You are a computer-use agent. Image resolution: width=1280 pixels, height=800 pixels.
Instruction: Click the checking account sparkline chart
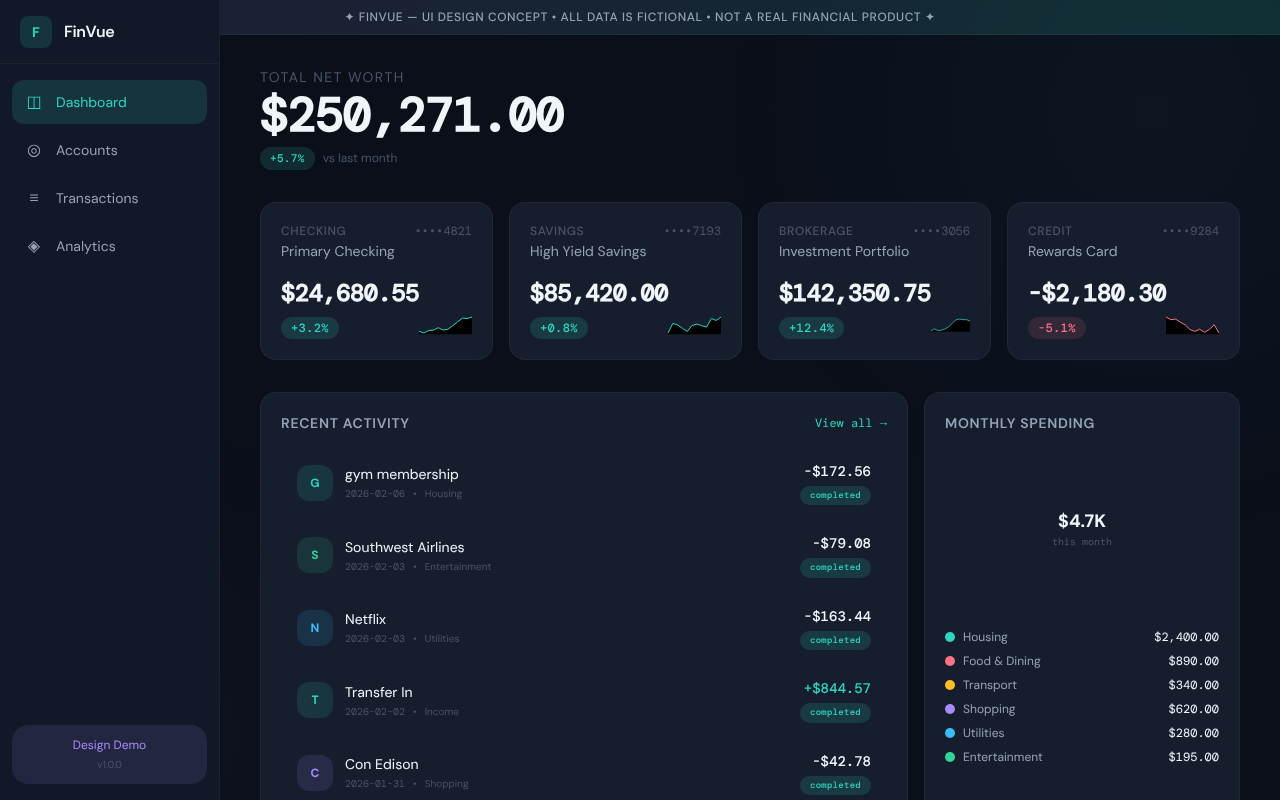point(445,324)
